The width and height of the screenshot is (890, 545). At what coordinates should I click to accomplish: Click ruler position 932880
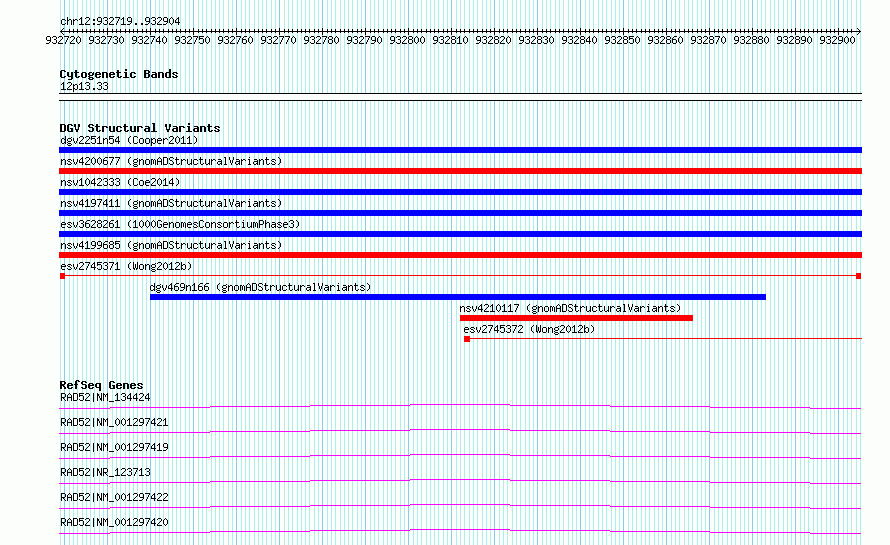click(x=752, y=40)
